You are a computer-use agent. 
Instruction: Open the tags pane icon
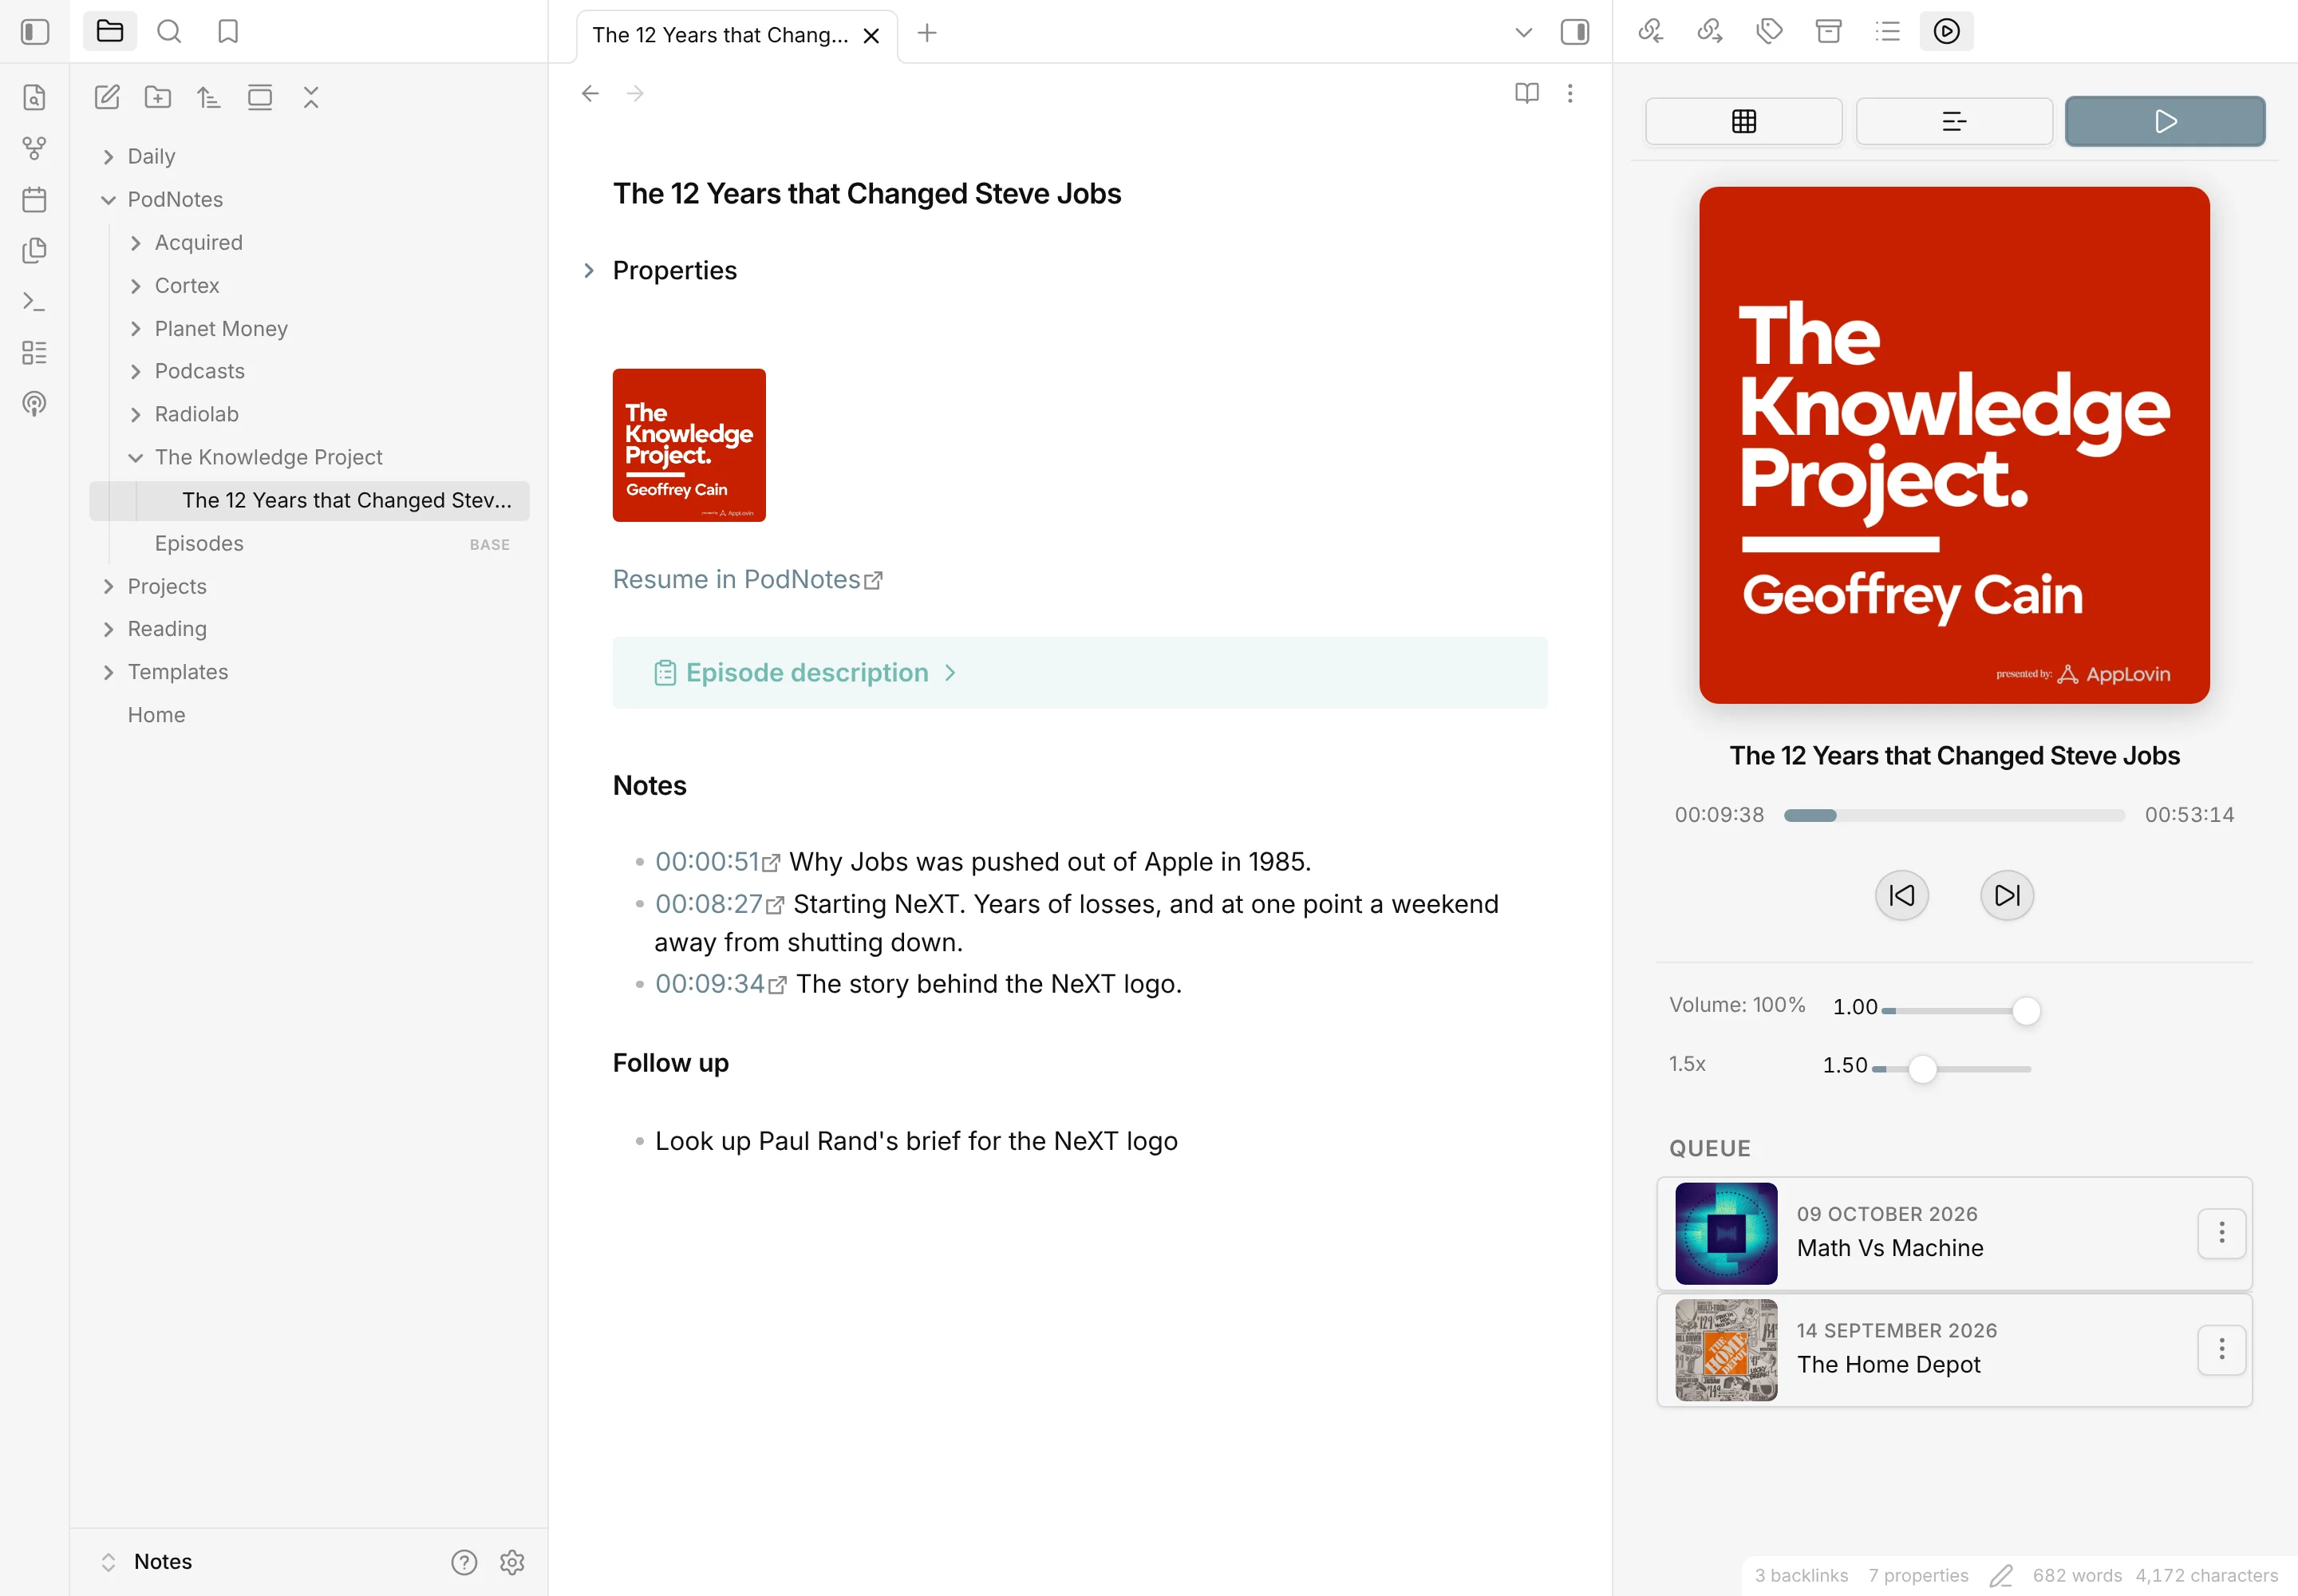click(x=1769, y=32)
